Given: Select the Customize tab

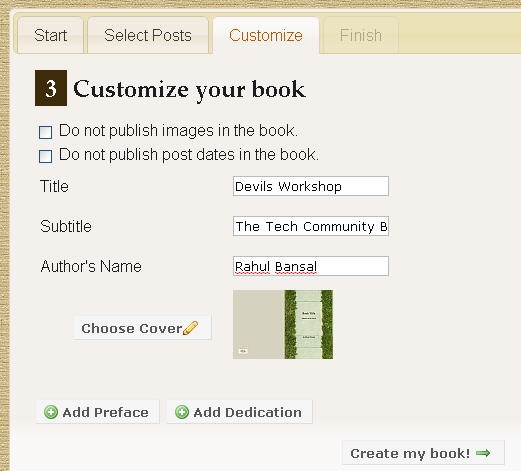Looking at the screenshot, I should pyautogui.click(x=266, y=35).
